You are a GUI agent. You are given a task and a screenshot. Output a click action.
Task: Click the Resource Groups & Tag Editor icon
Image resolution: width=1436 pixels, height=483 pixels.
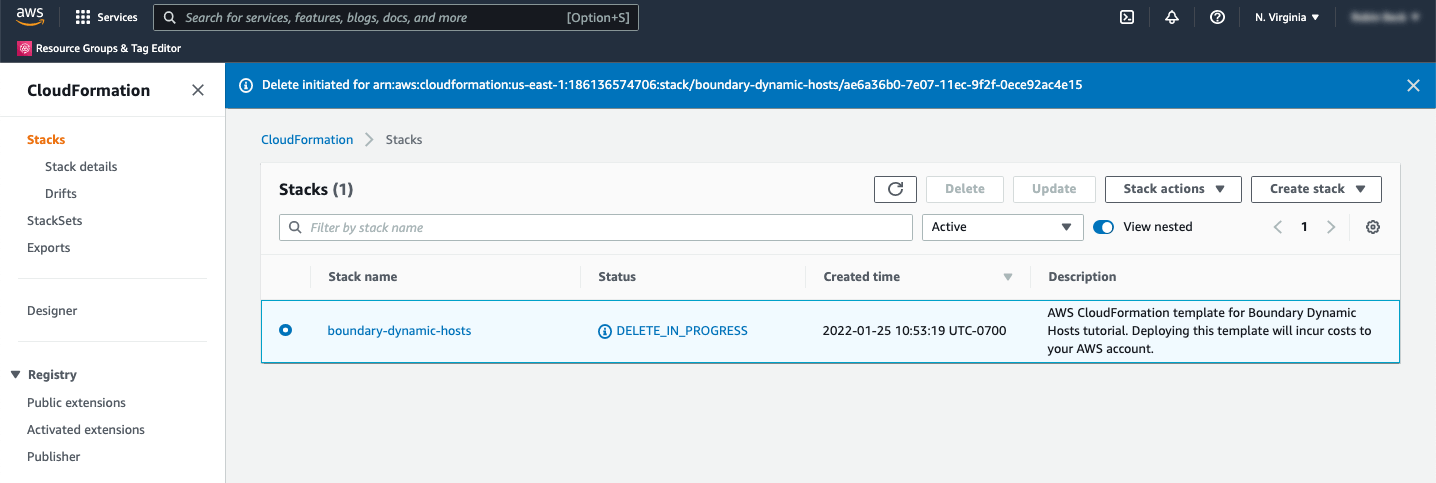click(x=24, y=48)
